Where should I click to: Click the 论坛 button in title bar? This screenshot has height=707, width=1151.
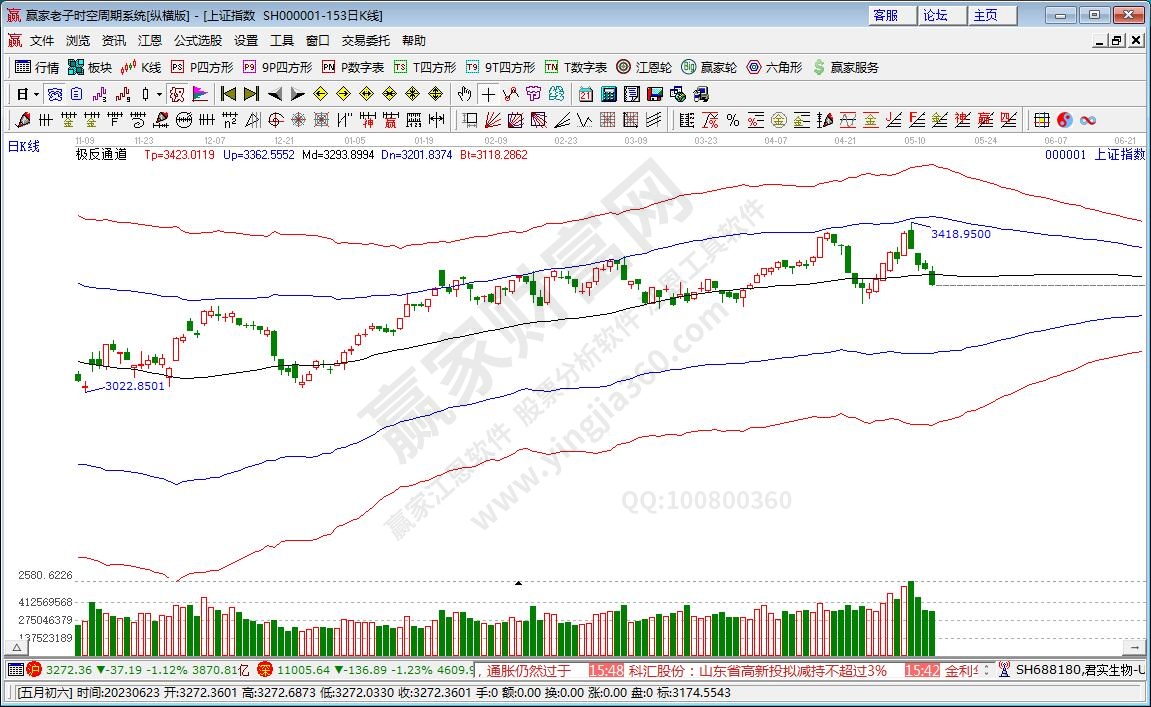click(936, 15)
